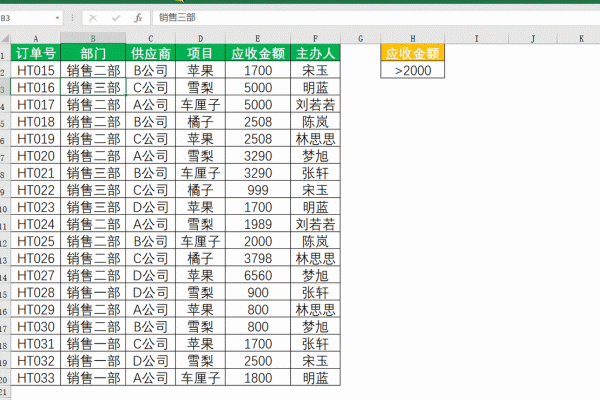600x400 pixels.
Task: Open the insert function fx dialog
Action: pos(138,18)
